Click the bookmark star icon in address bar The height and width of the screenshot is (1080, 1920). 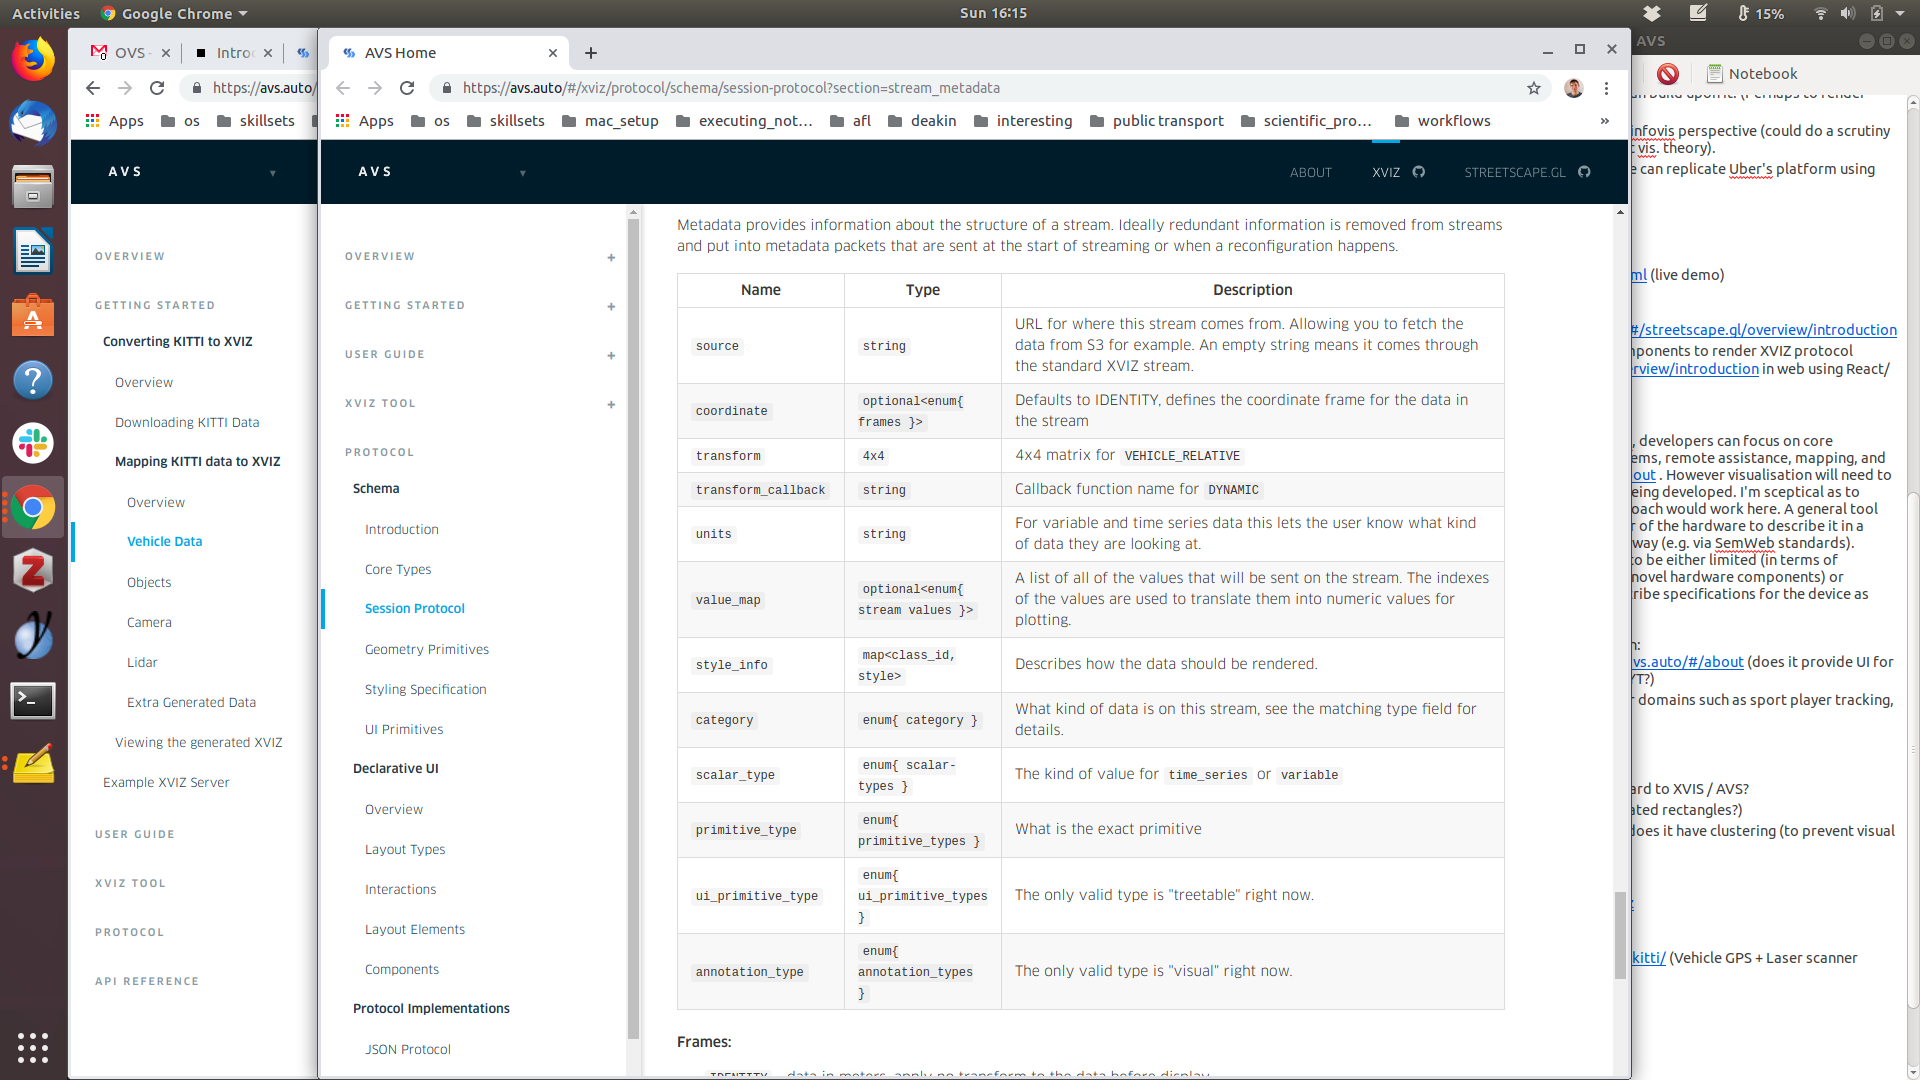(x=1534, y=88)
